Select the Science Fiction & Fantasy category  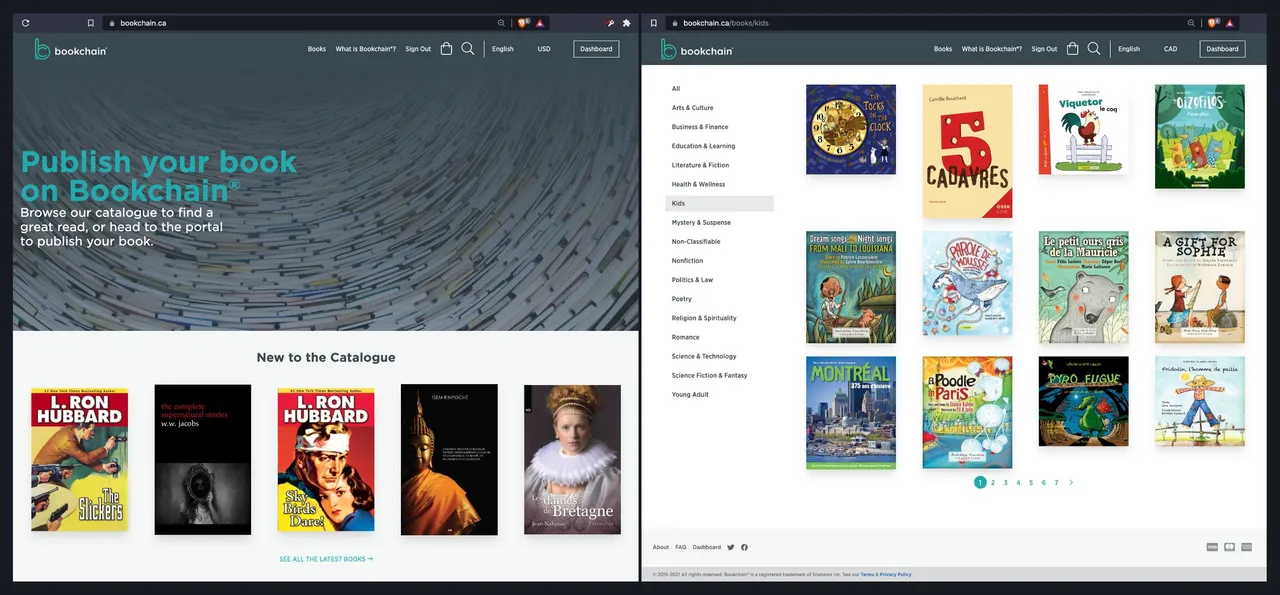coord(710,376)
